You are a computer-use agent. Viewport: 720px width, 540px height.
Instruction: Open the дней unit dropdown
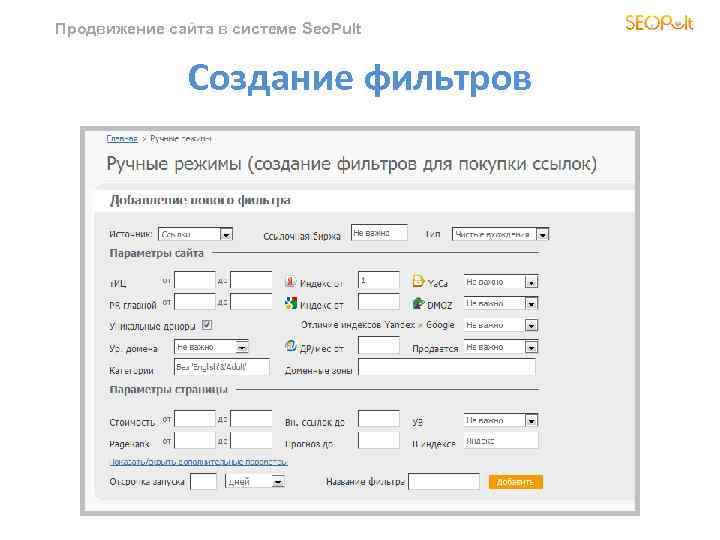pos(255,482)
